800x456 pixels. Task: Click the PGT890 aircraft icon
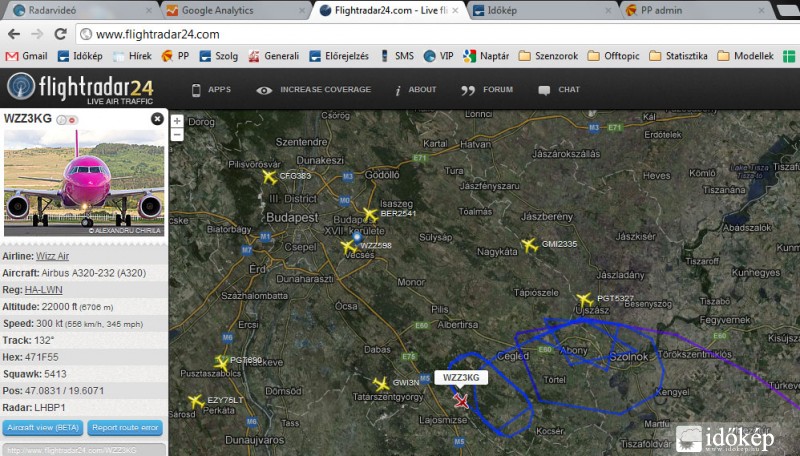pyautogui.click(x=221, y=363)
